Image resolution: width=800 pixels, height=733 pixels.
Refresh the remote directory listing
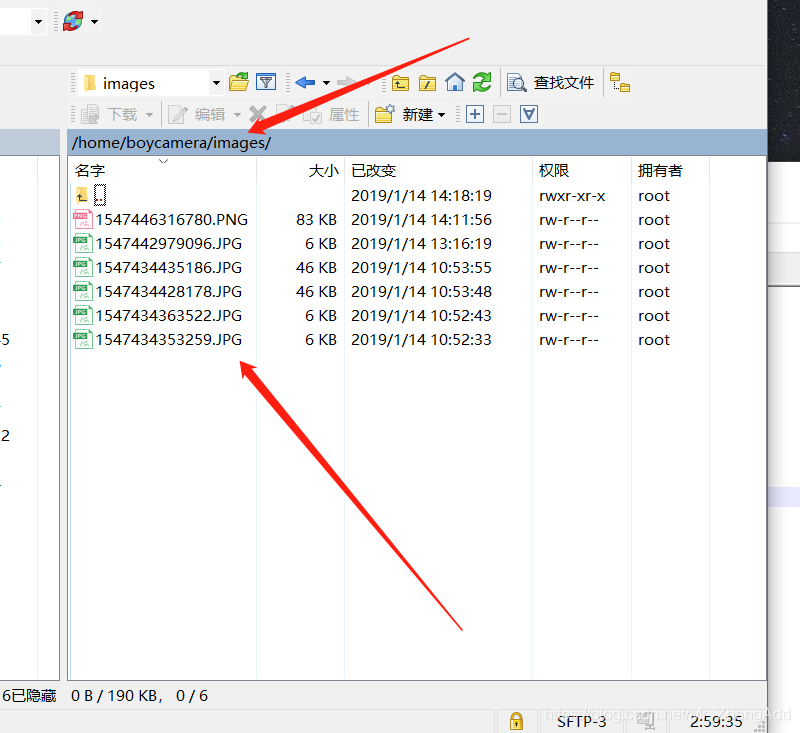(482, 82)
